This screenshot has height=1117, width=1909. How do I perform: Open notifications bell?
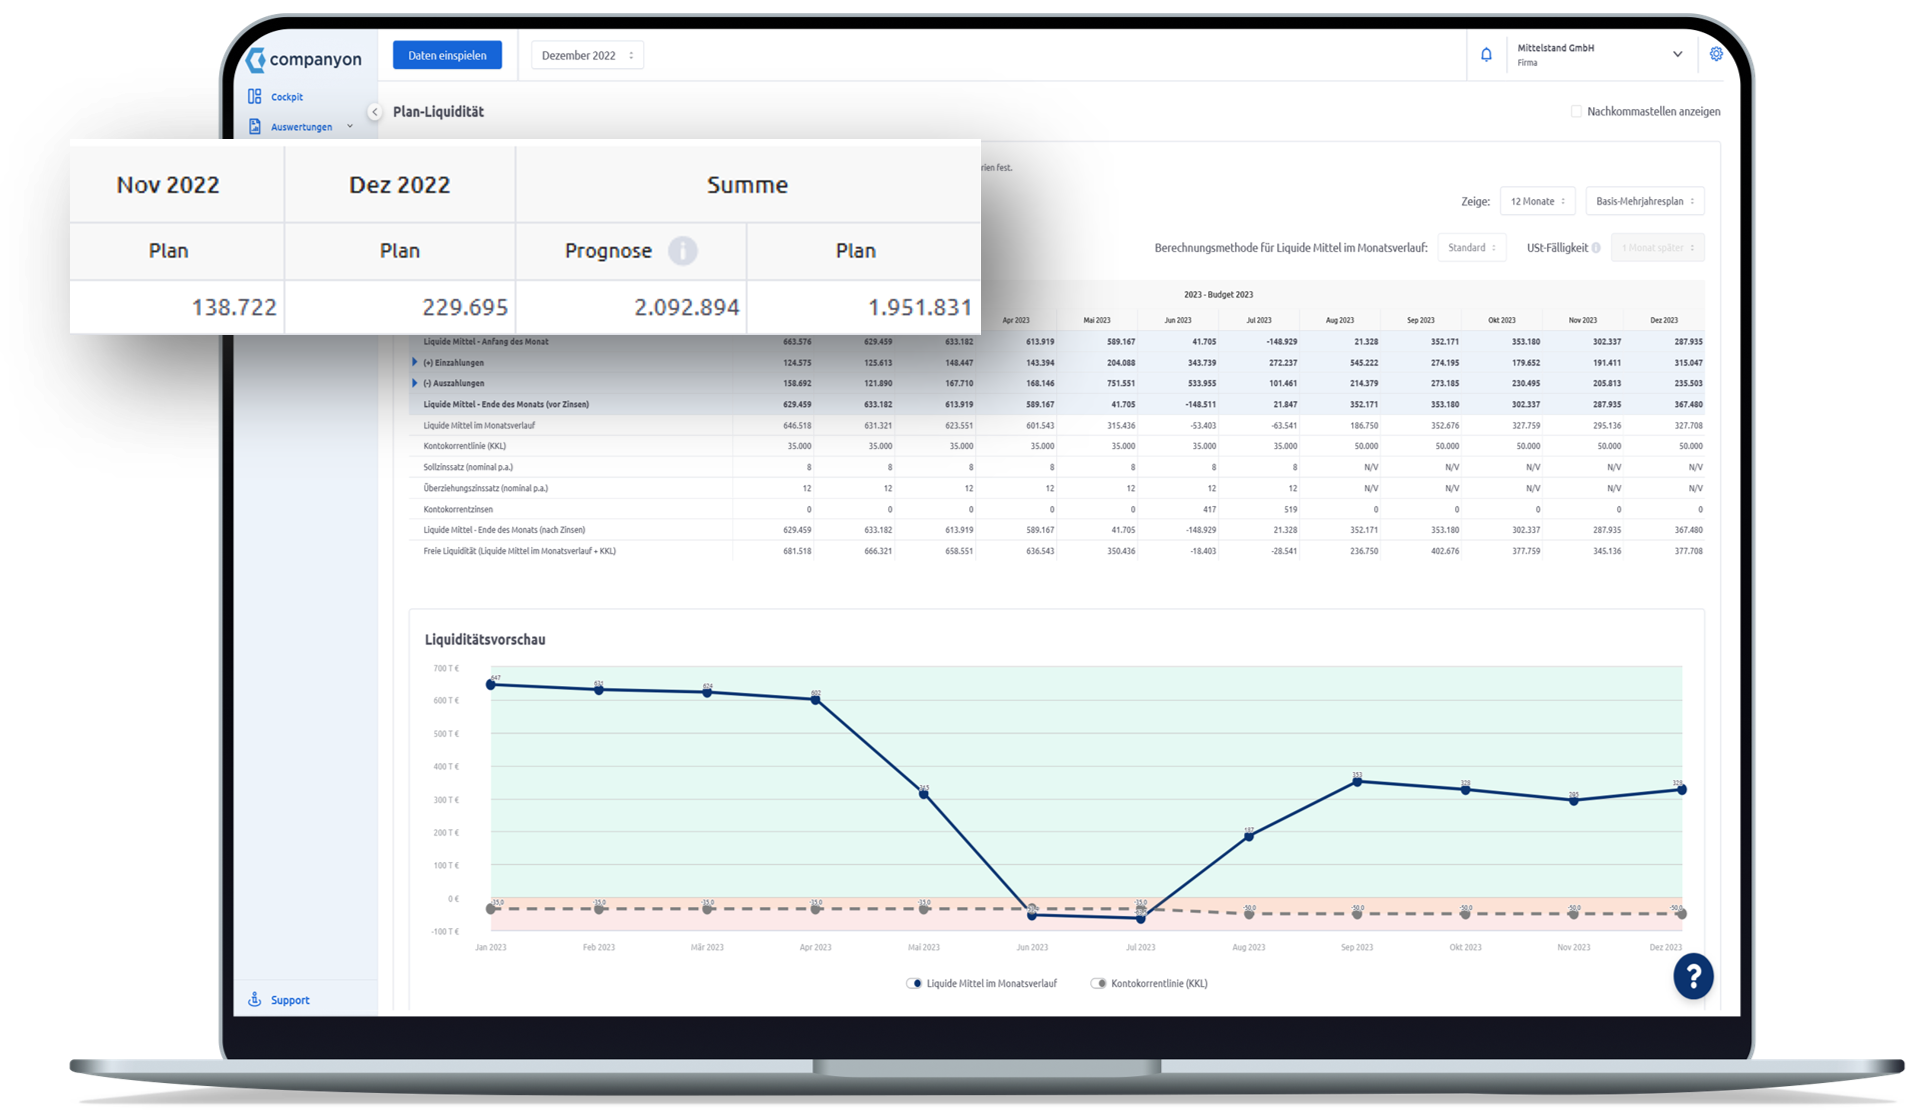pyautogui.click(x=1486, y=55)
